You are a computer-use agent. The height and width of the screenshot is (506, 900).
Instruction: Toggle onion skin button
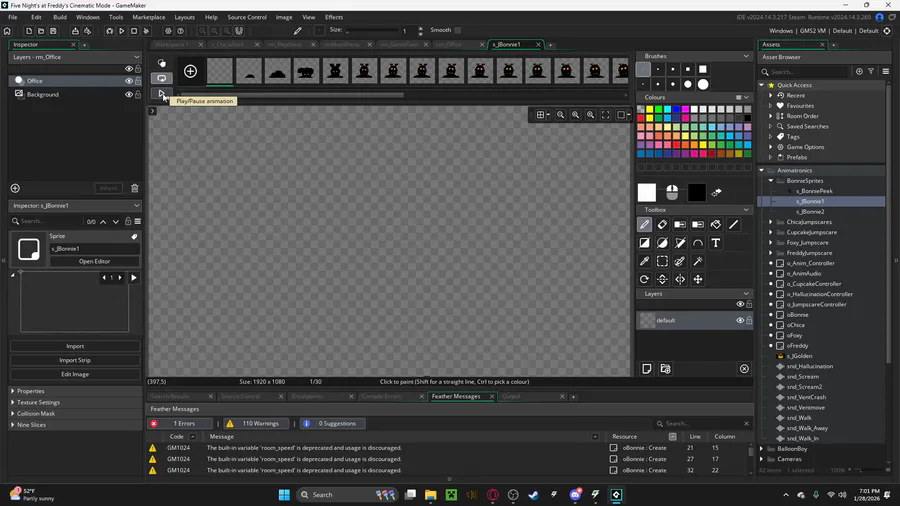[x=161, y=63]
